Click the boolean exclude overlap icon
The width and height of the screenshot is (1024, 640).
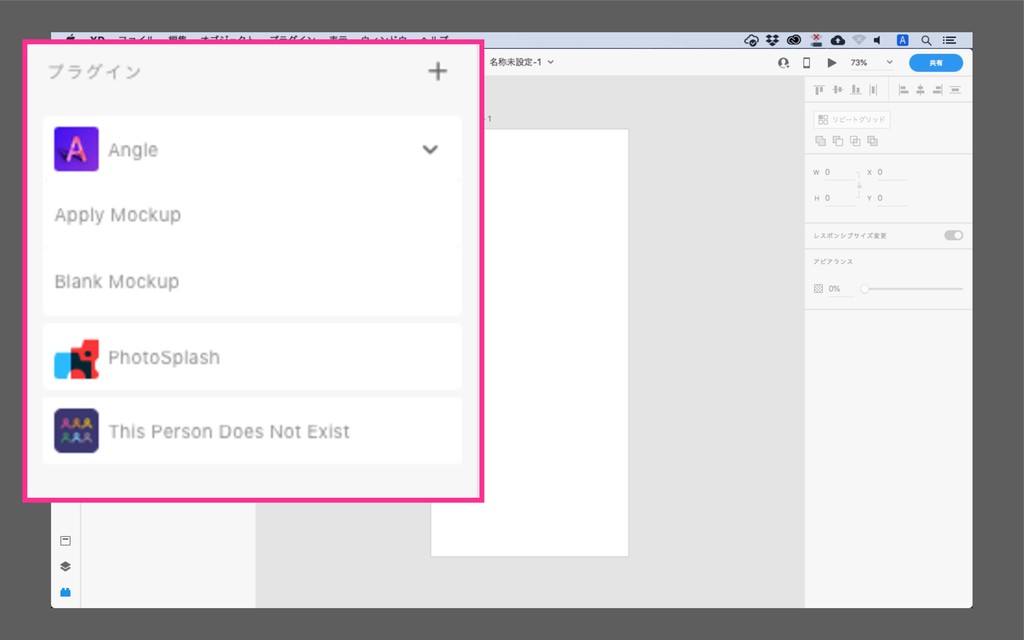pos(872,140)
